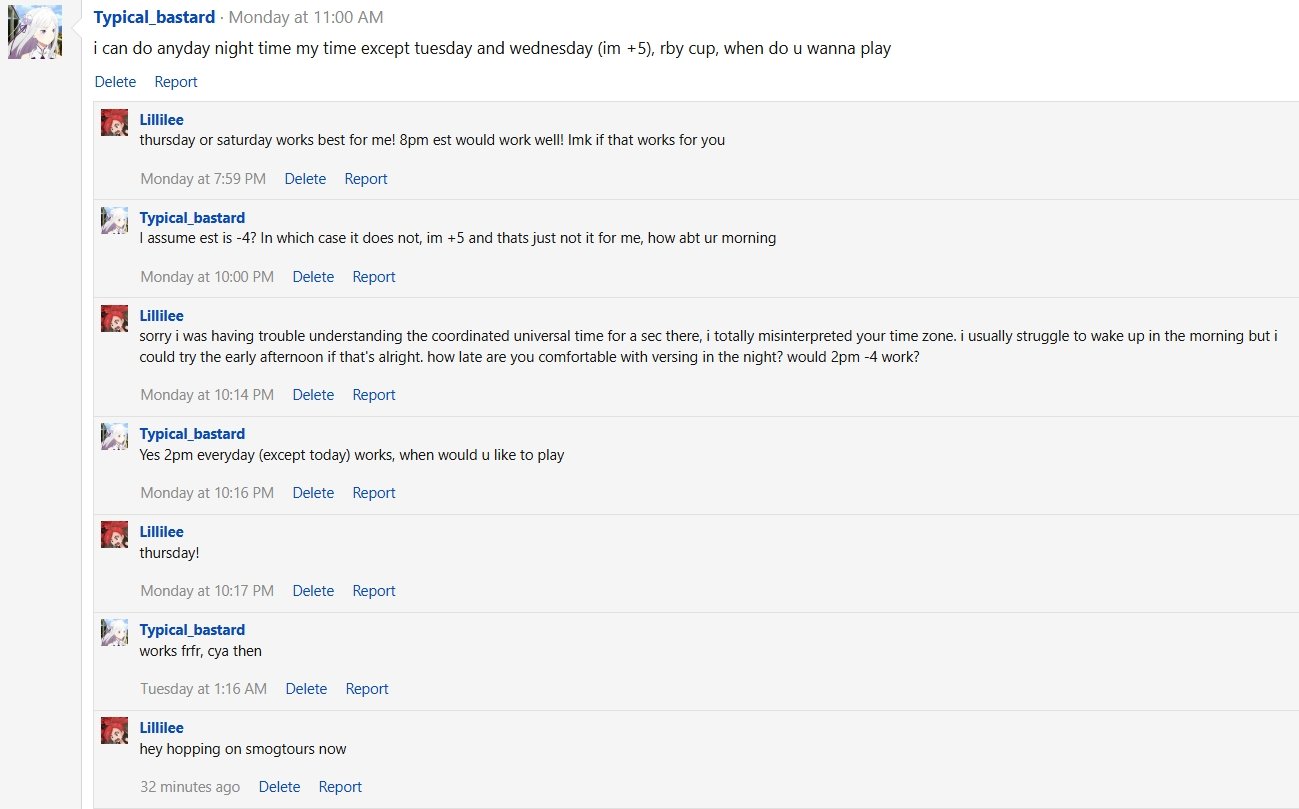
Task: Report the comment posted Monday at 10:16 PM
Action: pyautogui.click(x=374, y=493)
